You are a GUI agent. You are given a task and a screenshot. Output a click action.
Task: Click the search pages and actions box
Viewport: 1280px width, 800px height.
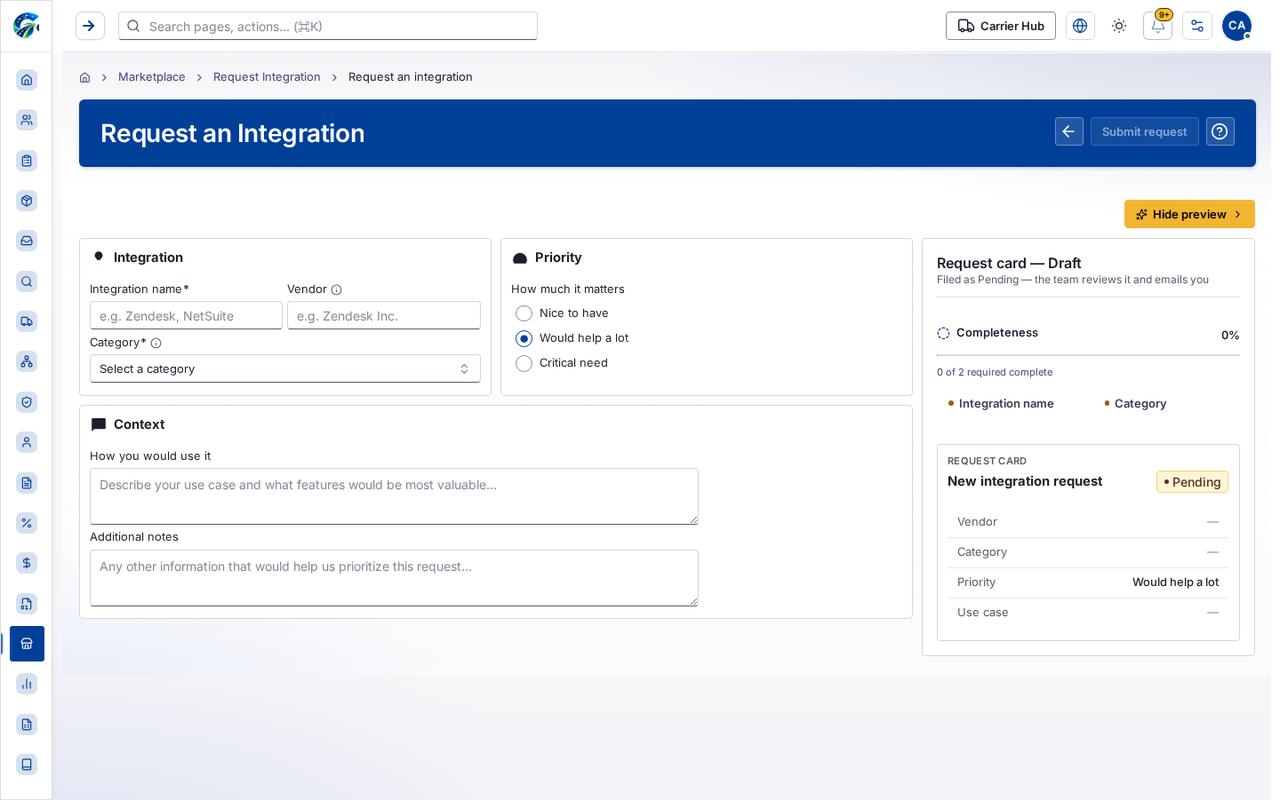click(x=328, y=26)
